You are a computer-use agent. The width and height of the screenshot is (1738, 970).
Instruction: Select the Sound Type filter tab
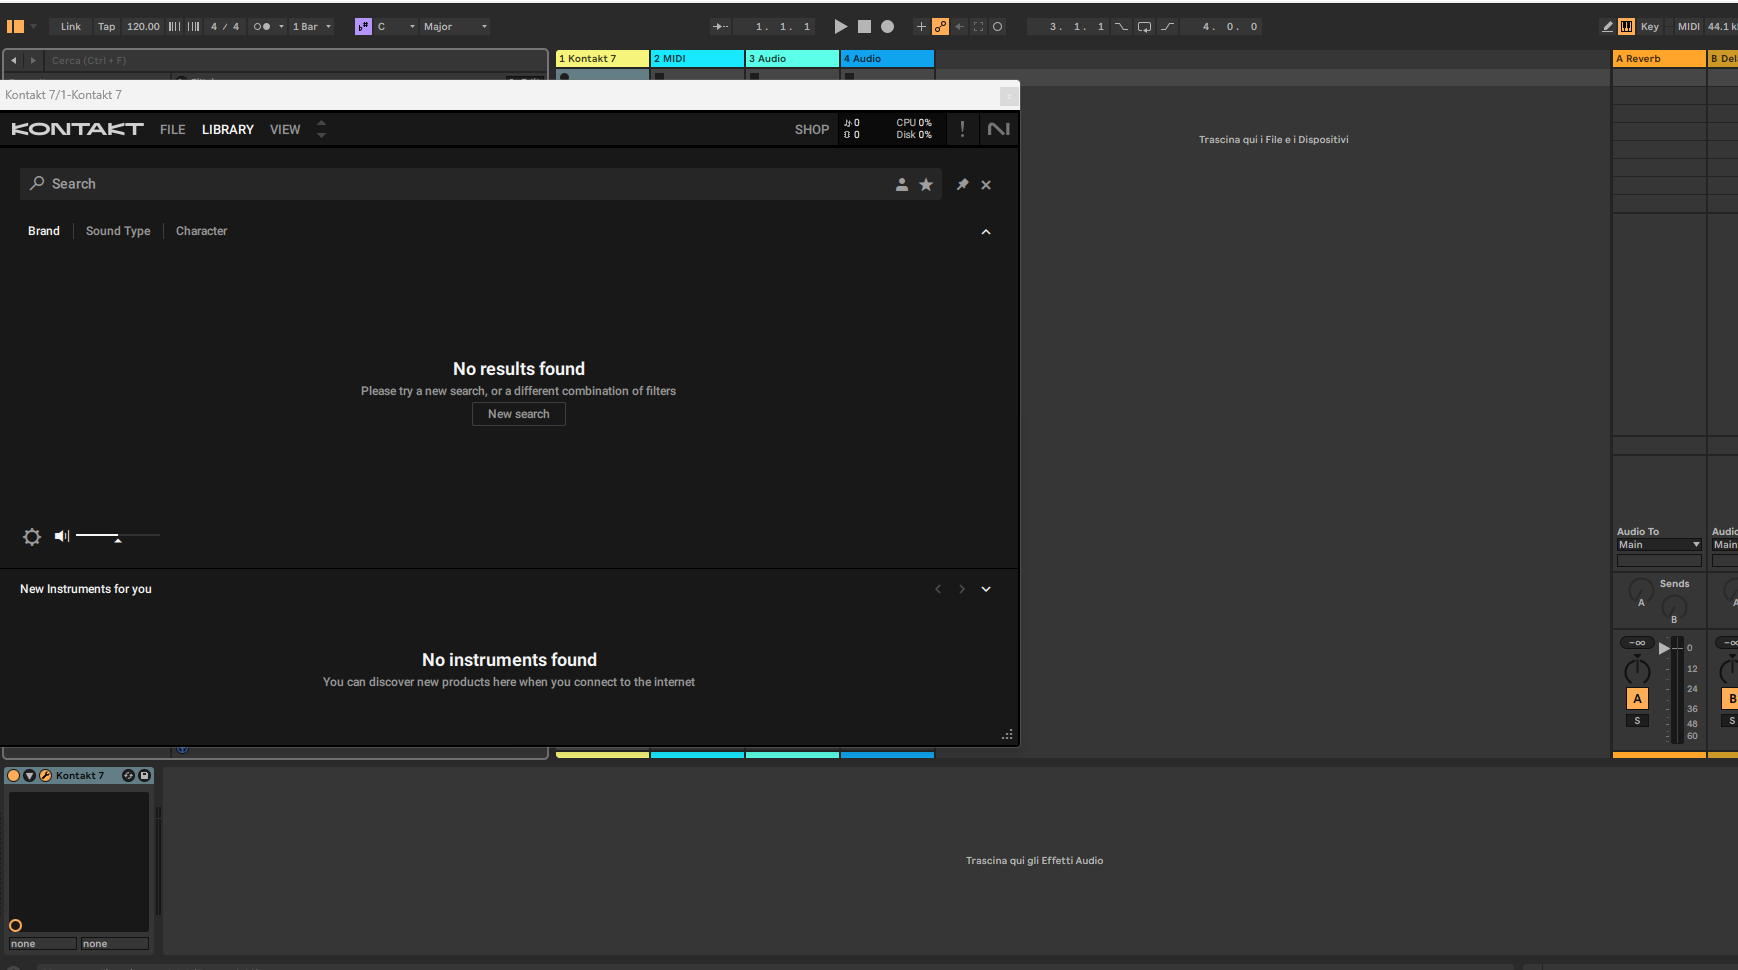click(x=118, y=231)
